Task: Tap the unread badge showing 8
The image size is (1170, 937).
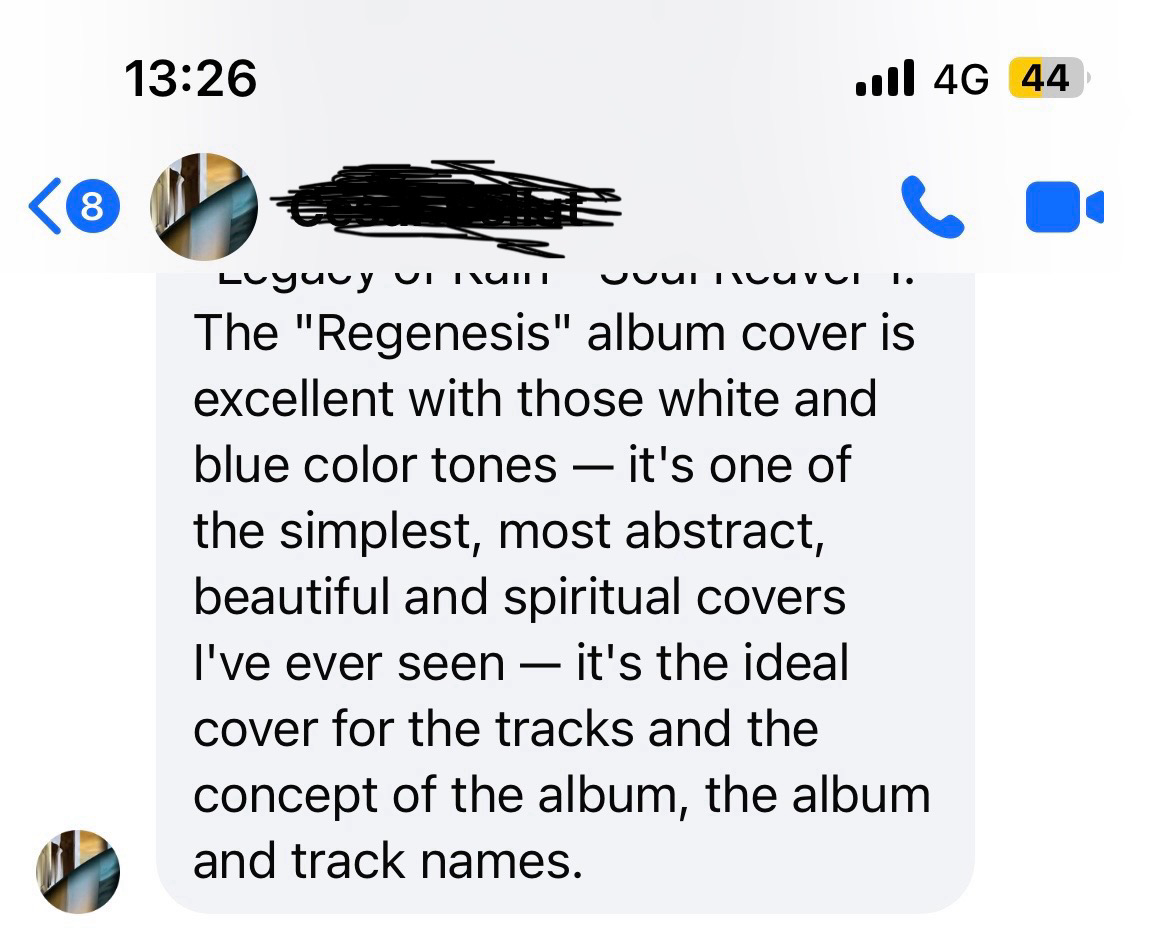Action: click(93, 206)
